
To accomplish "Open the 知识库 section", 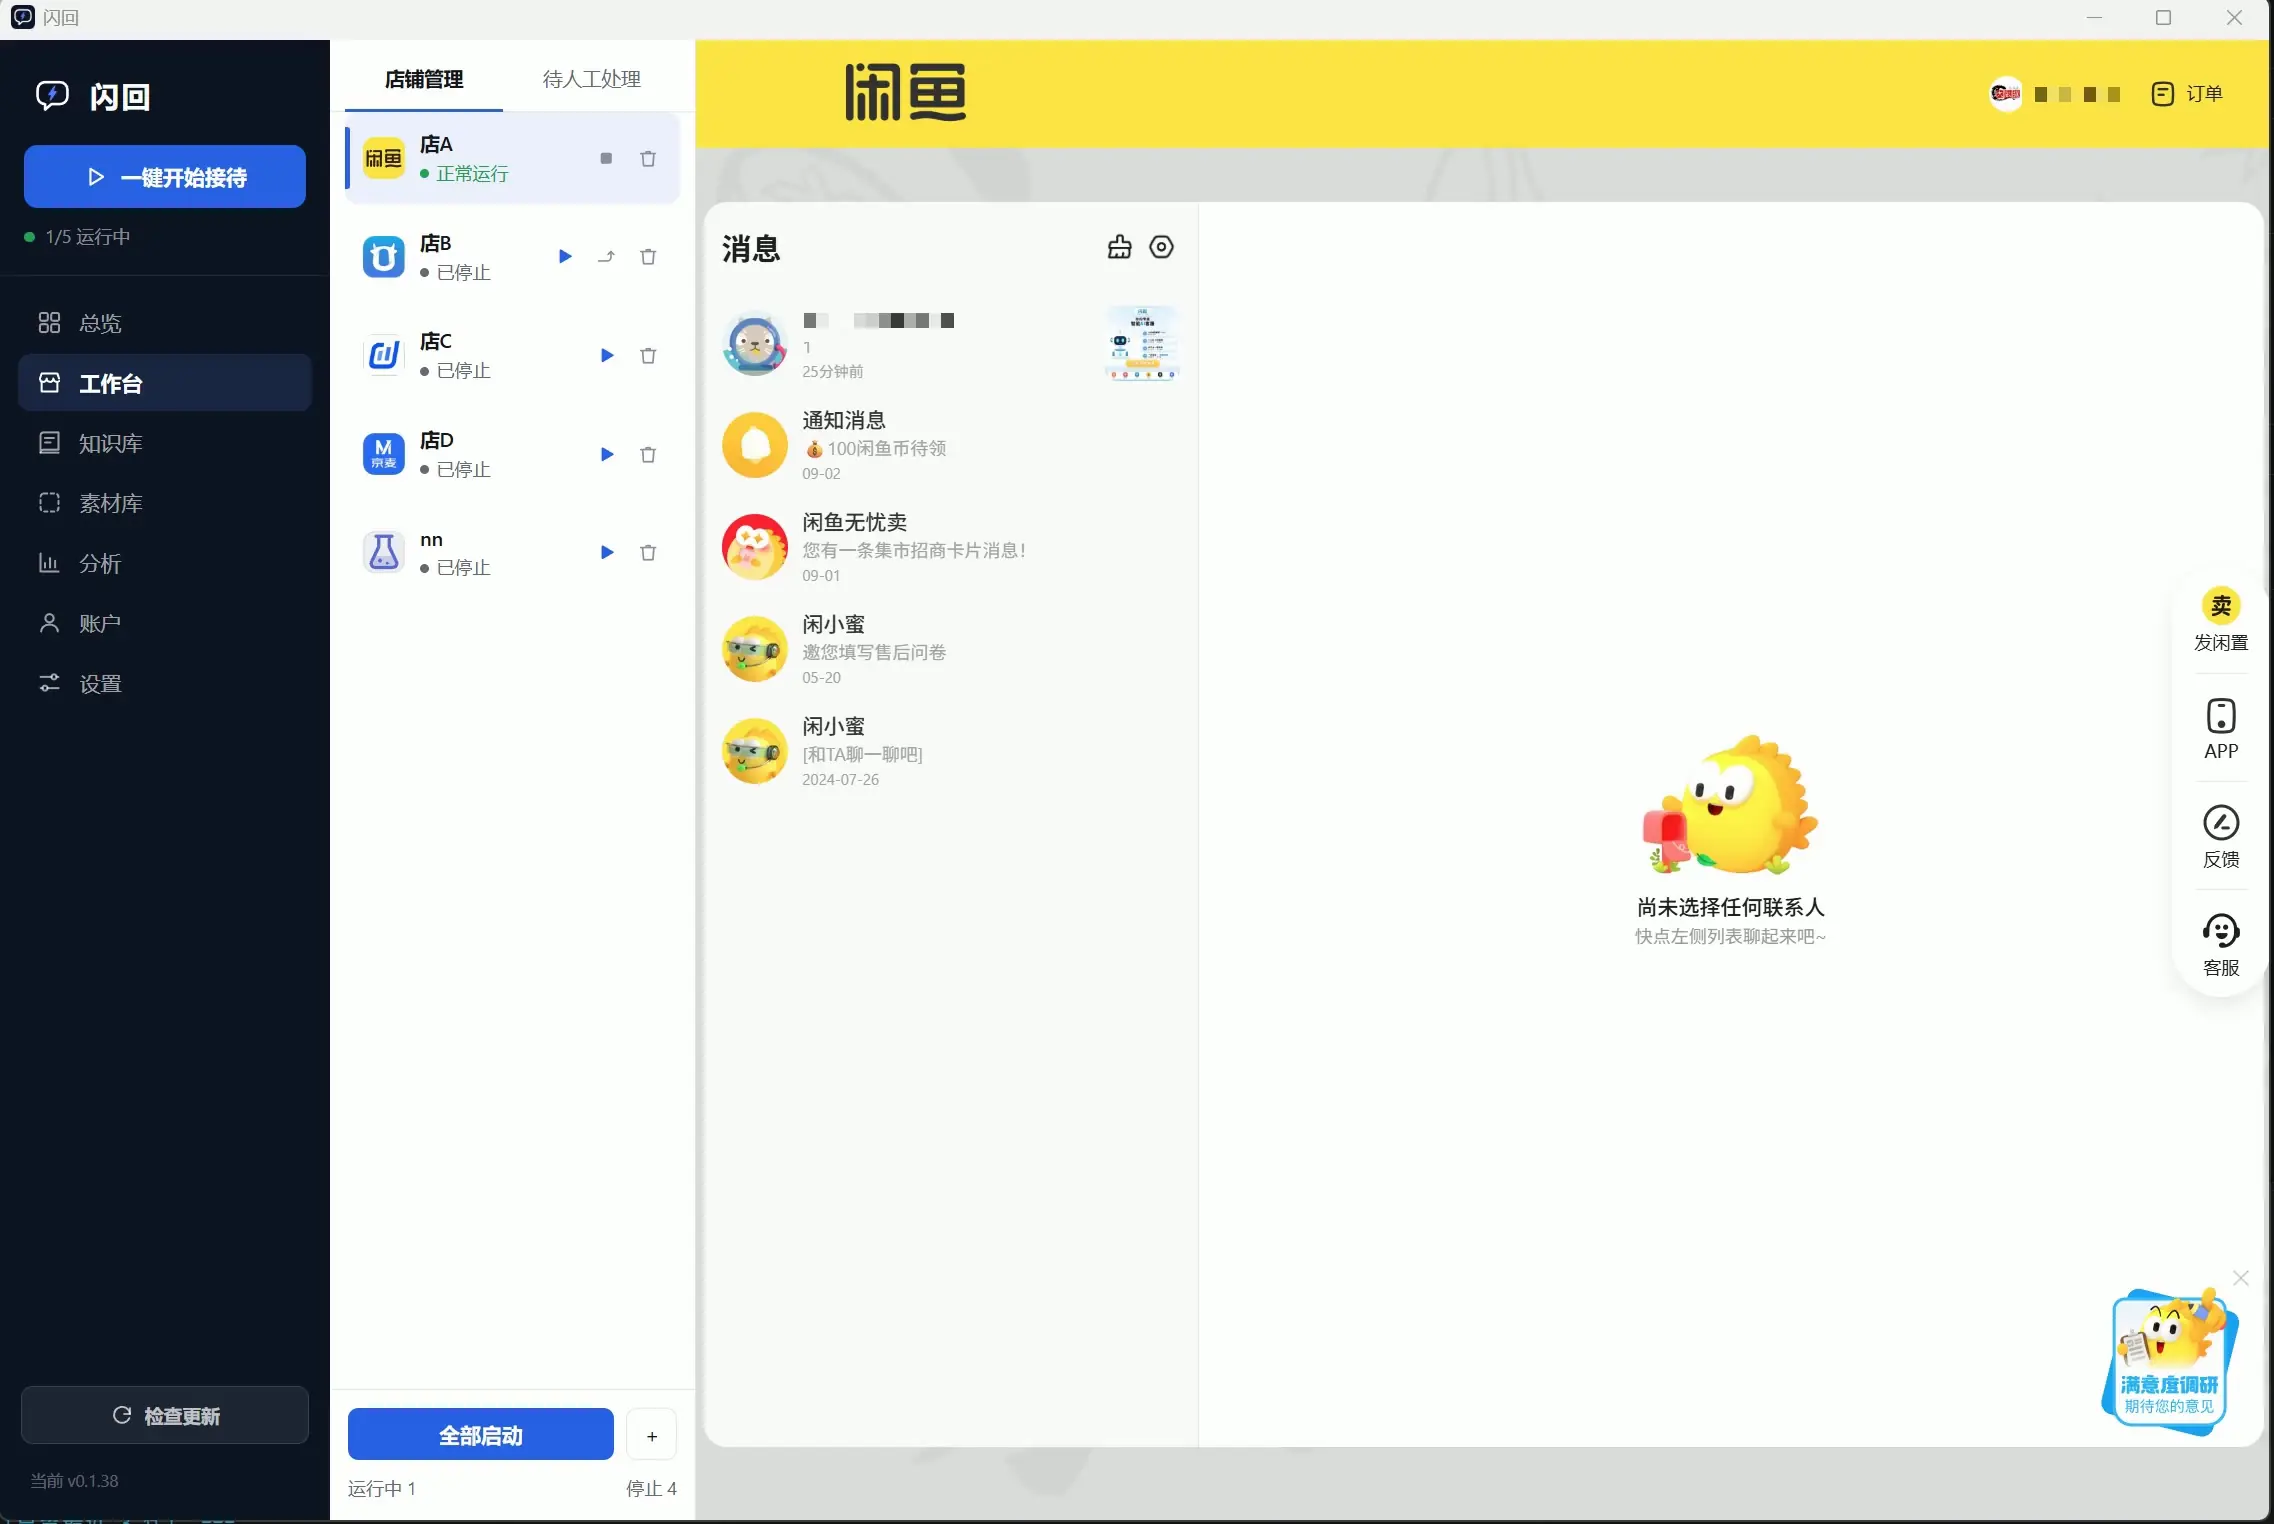I will click(x=165, y=443).
